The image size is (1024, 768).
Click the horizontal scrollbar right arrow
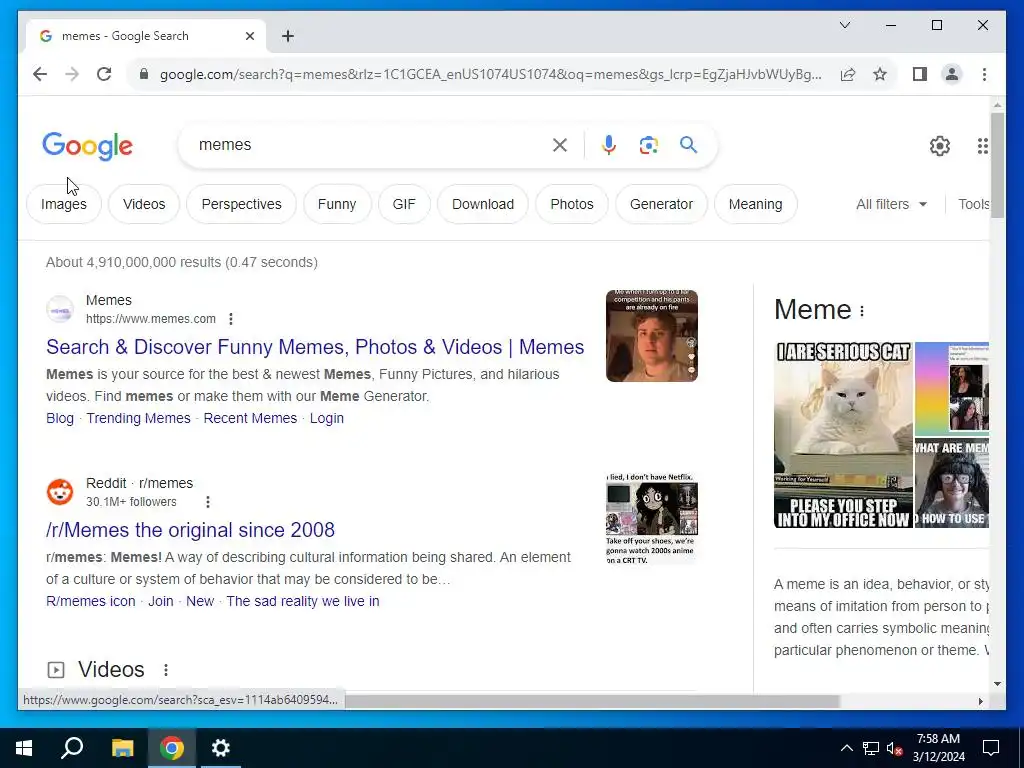[980, 701]
